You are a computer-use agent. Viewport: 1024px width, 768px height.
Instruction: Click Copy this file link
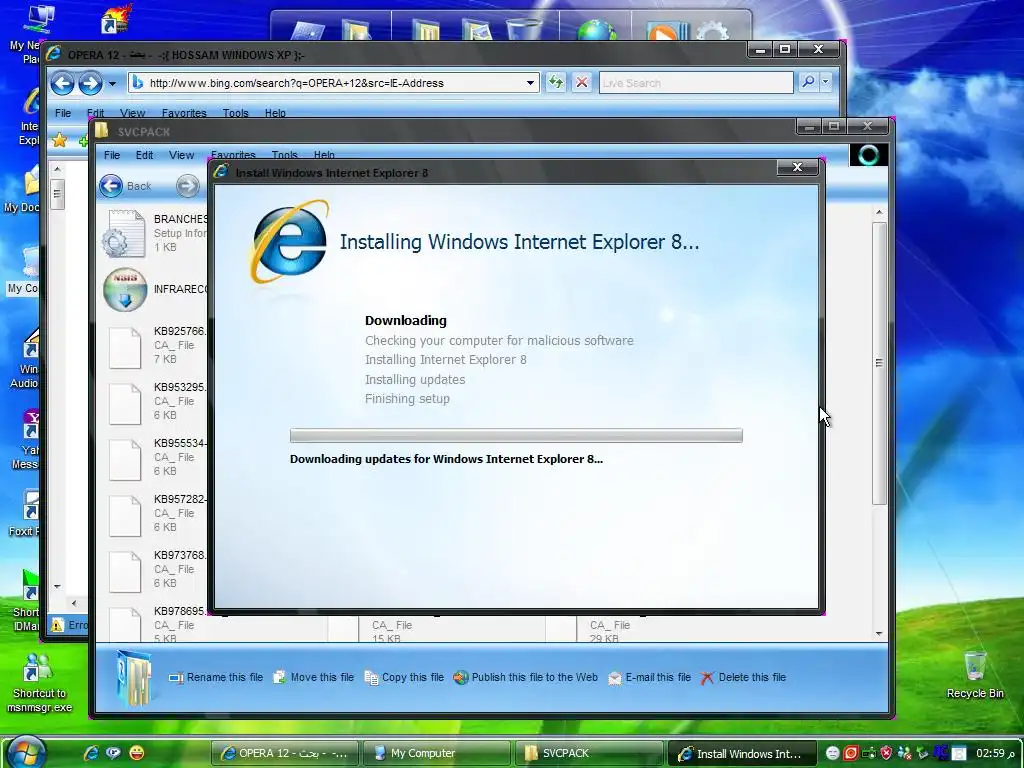pos(404,678)
